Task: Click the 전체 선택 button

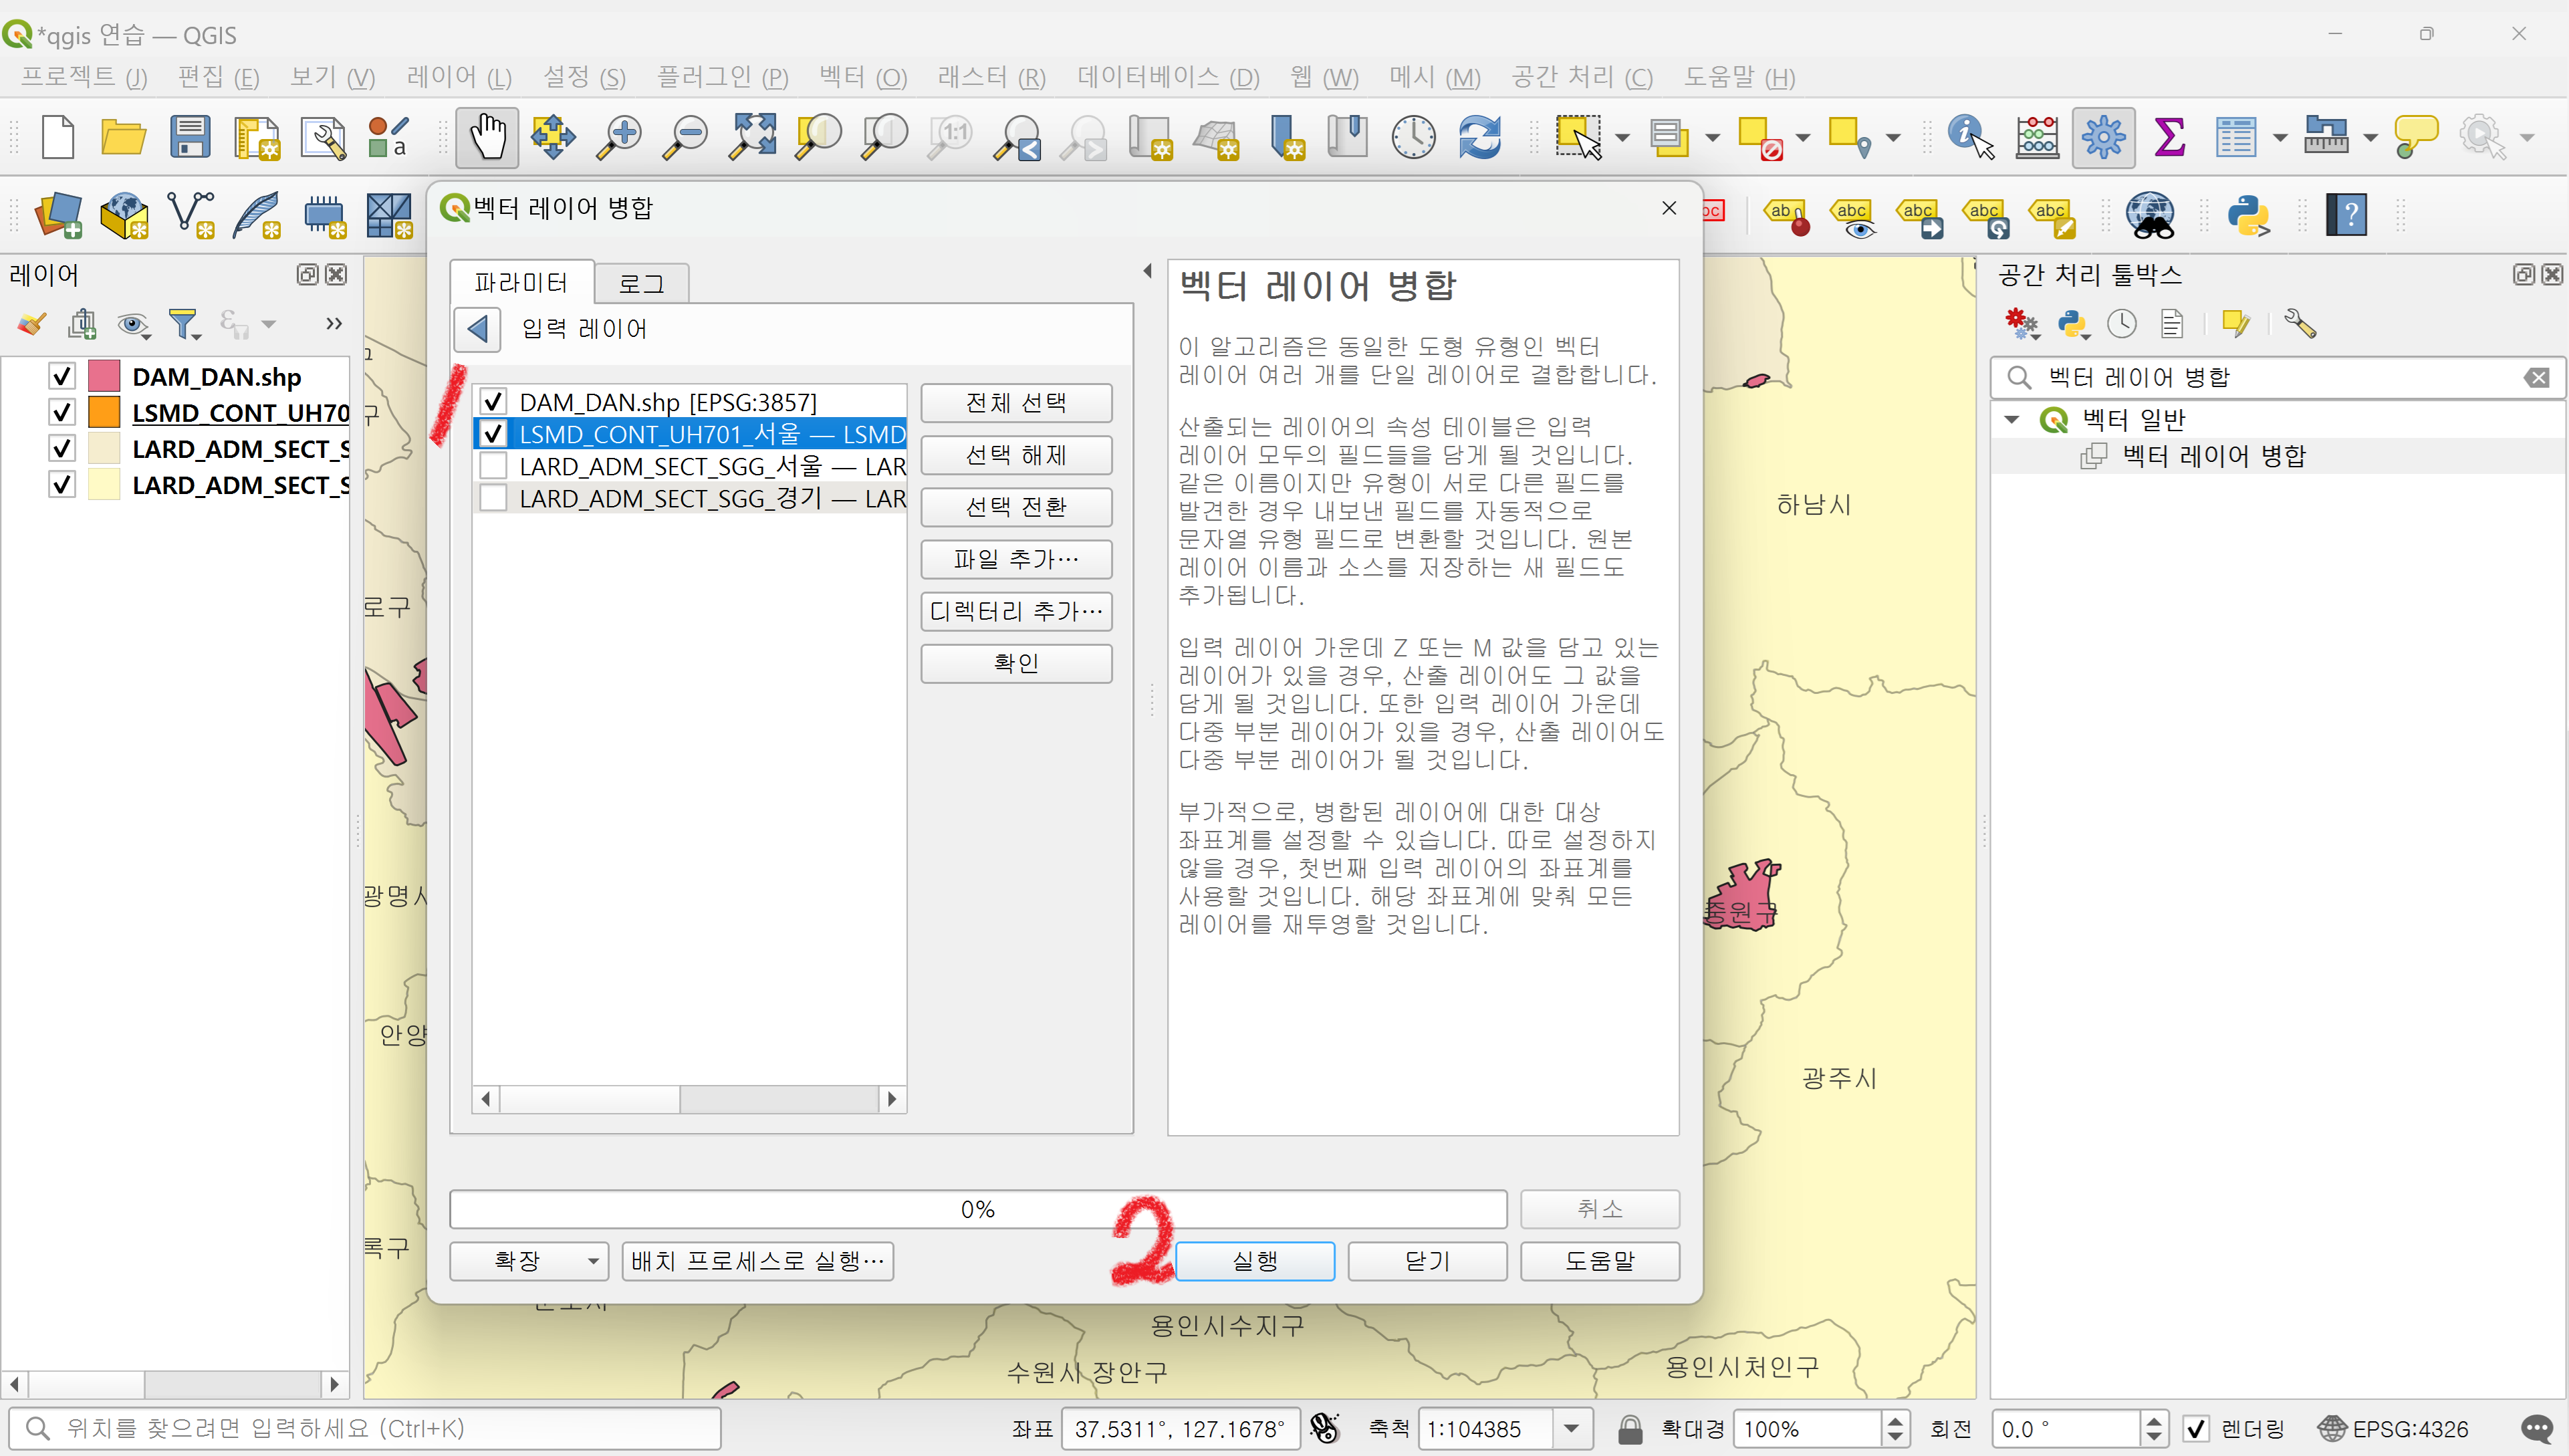Action: coord(1015,403)
